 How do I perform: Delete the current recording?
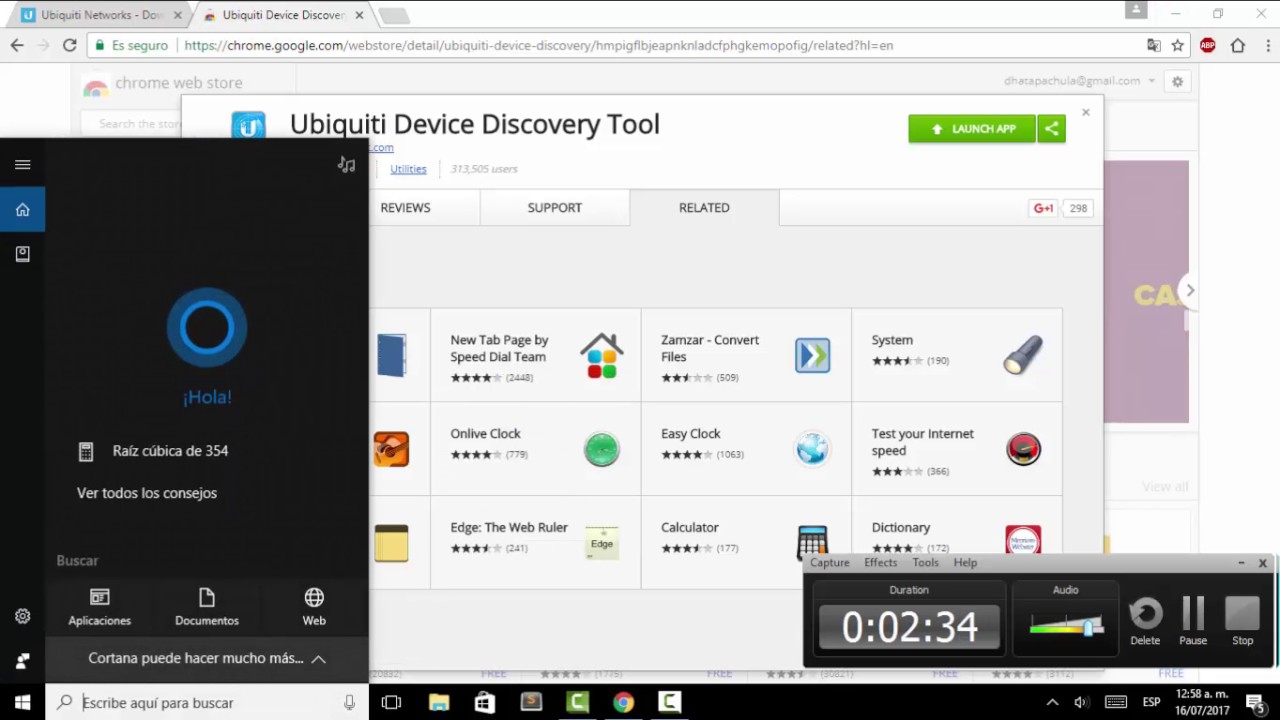click(x=1146, y=621)
